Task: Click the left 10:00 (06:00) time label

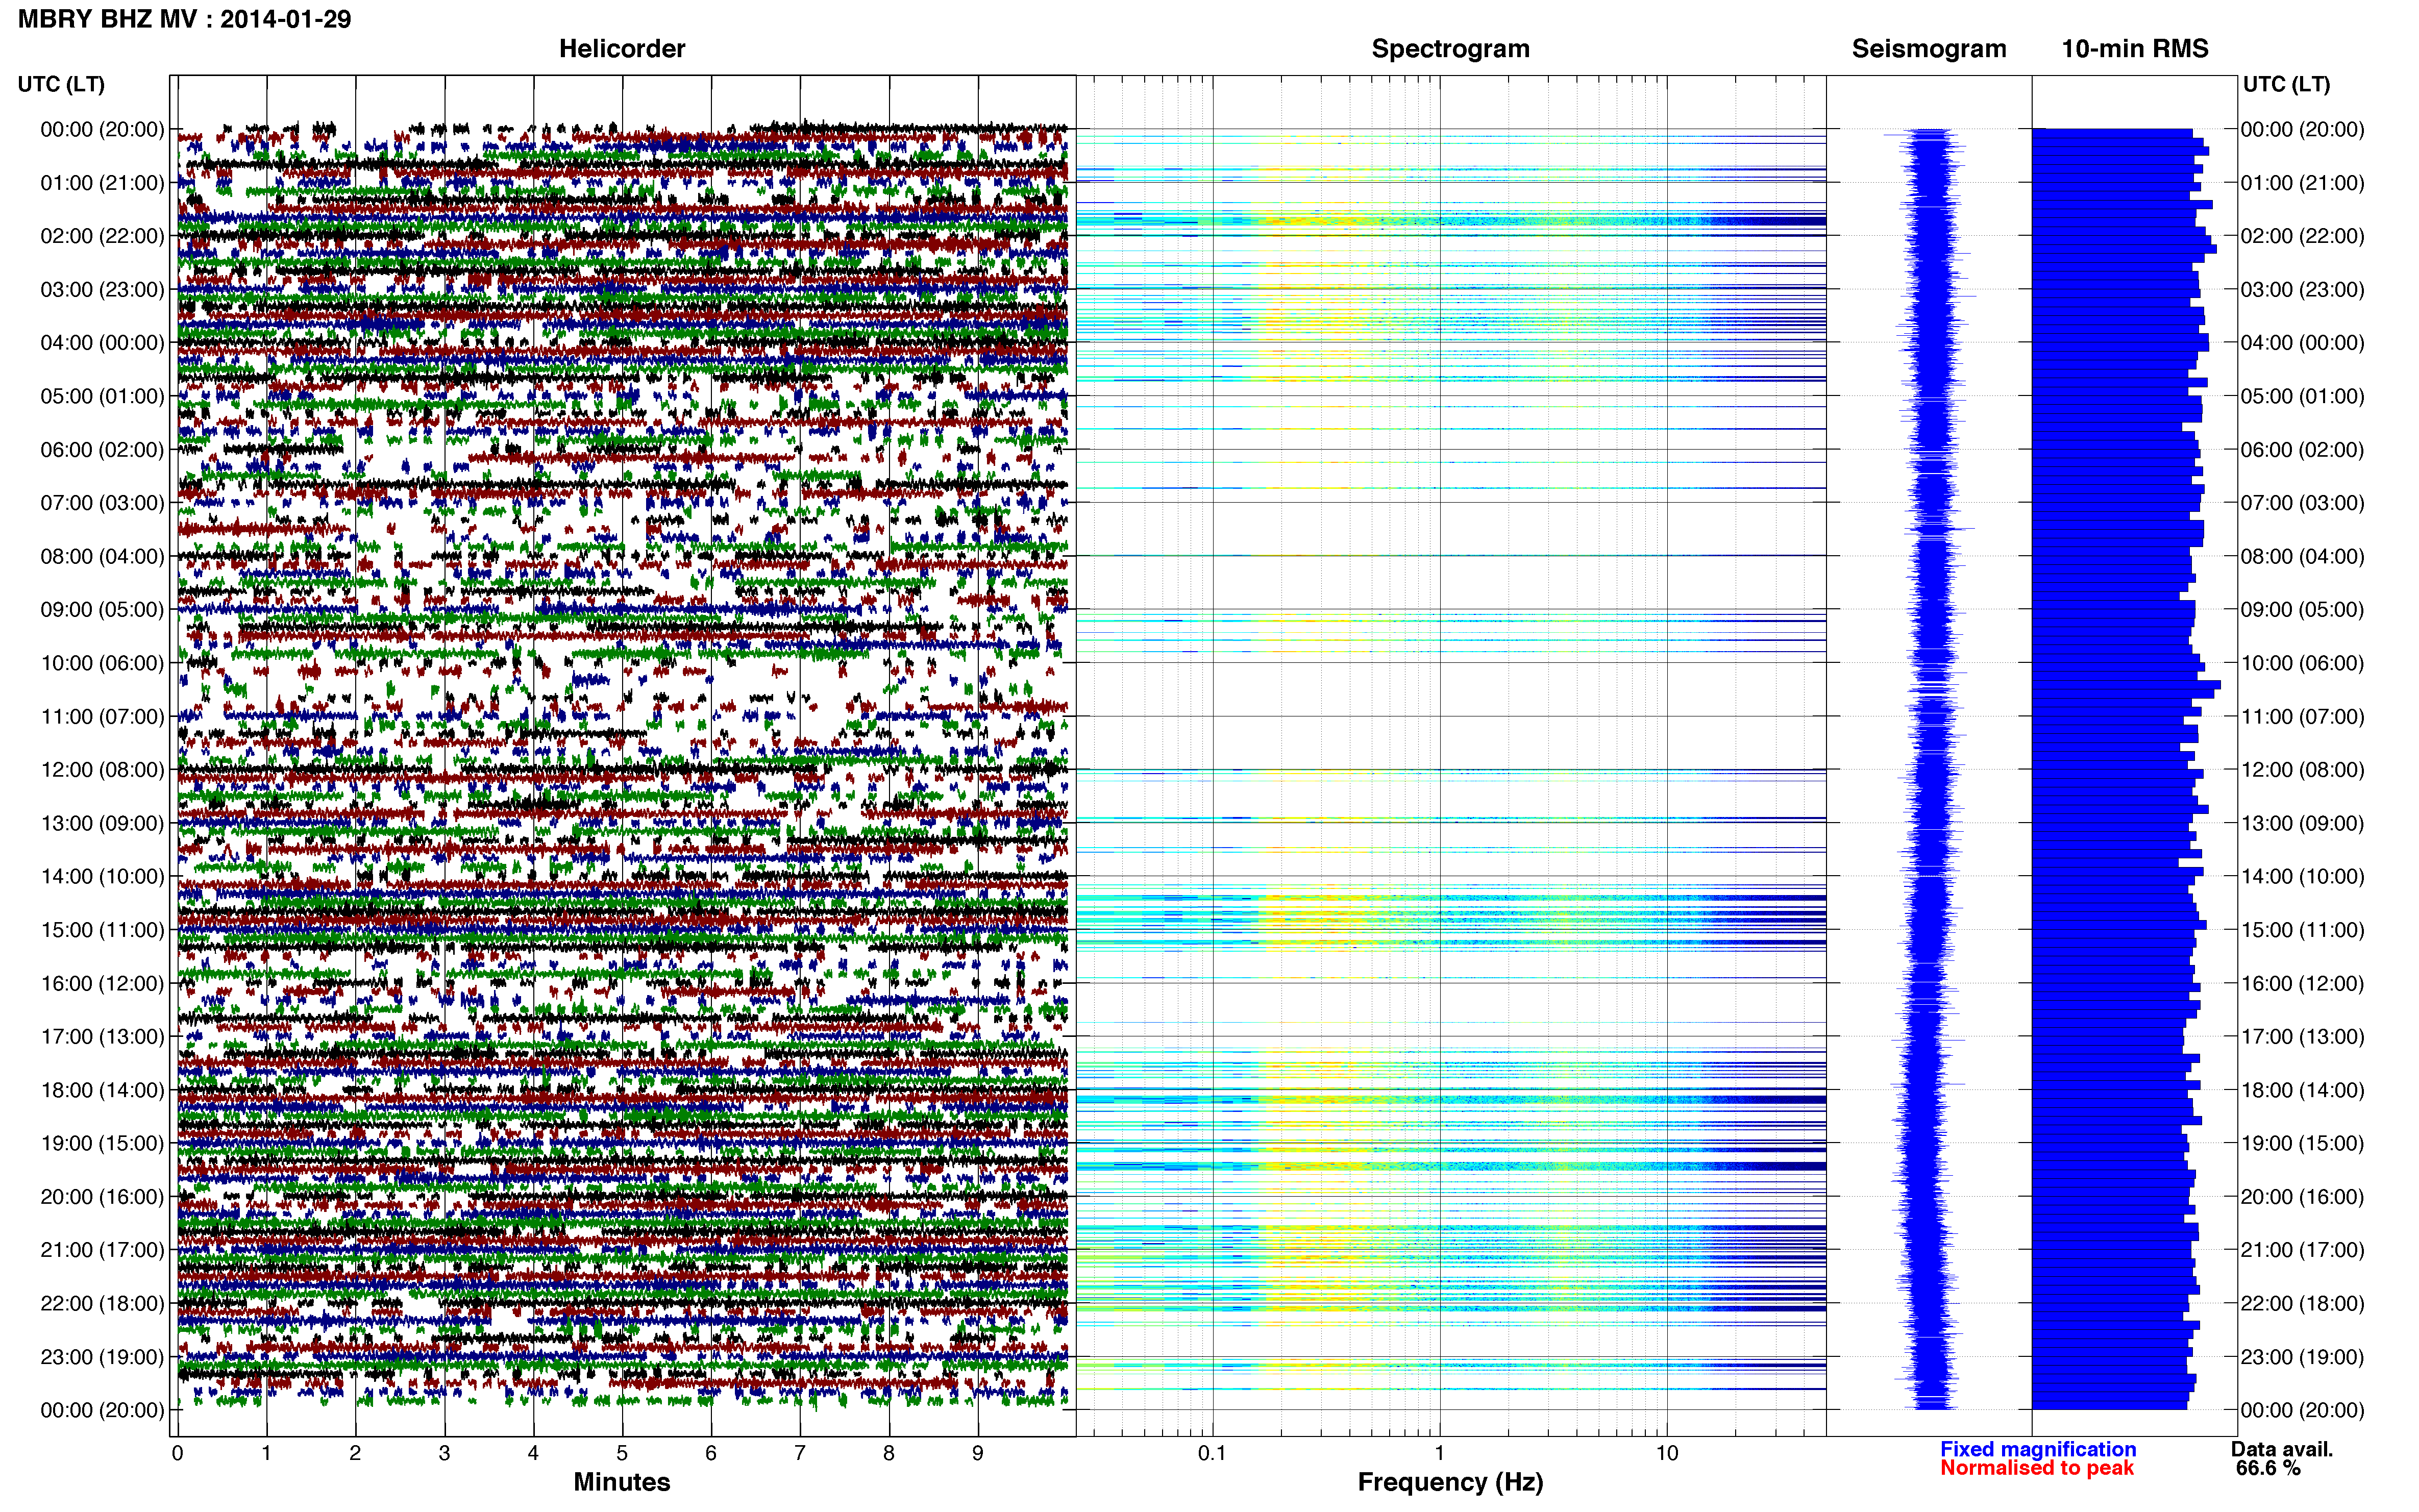Action: (x=102, y=663)
